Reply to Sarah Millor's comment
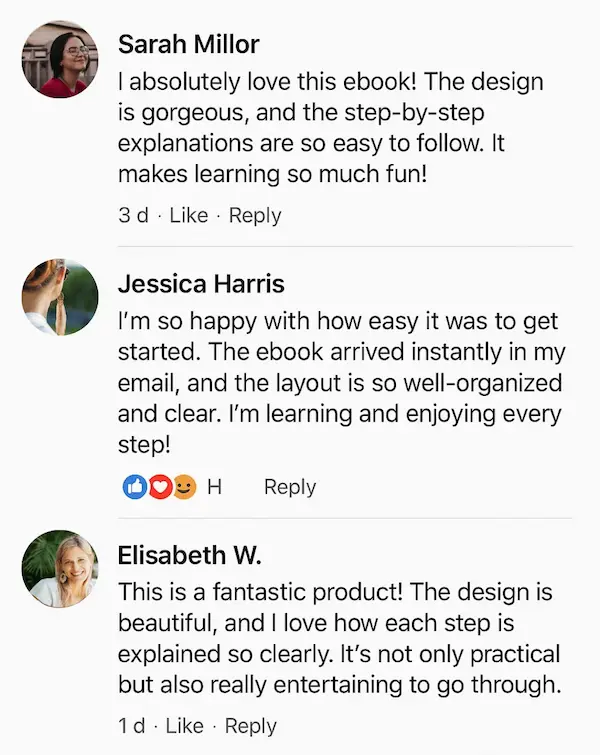 255,215
